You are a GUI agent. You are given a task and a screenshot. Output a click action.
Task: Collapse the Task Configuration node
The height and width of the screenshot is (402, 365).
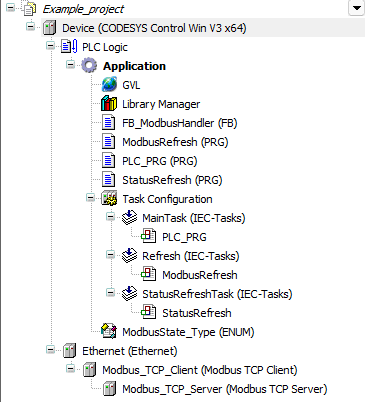click(91, 198)
